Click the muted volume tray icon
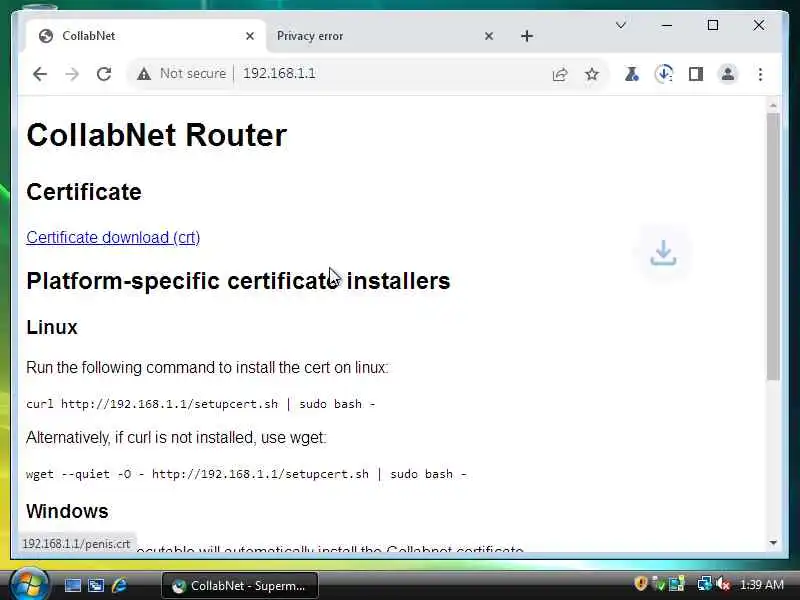This screenshot has height=600, width=800. [723, 584]
